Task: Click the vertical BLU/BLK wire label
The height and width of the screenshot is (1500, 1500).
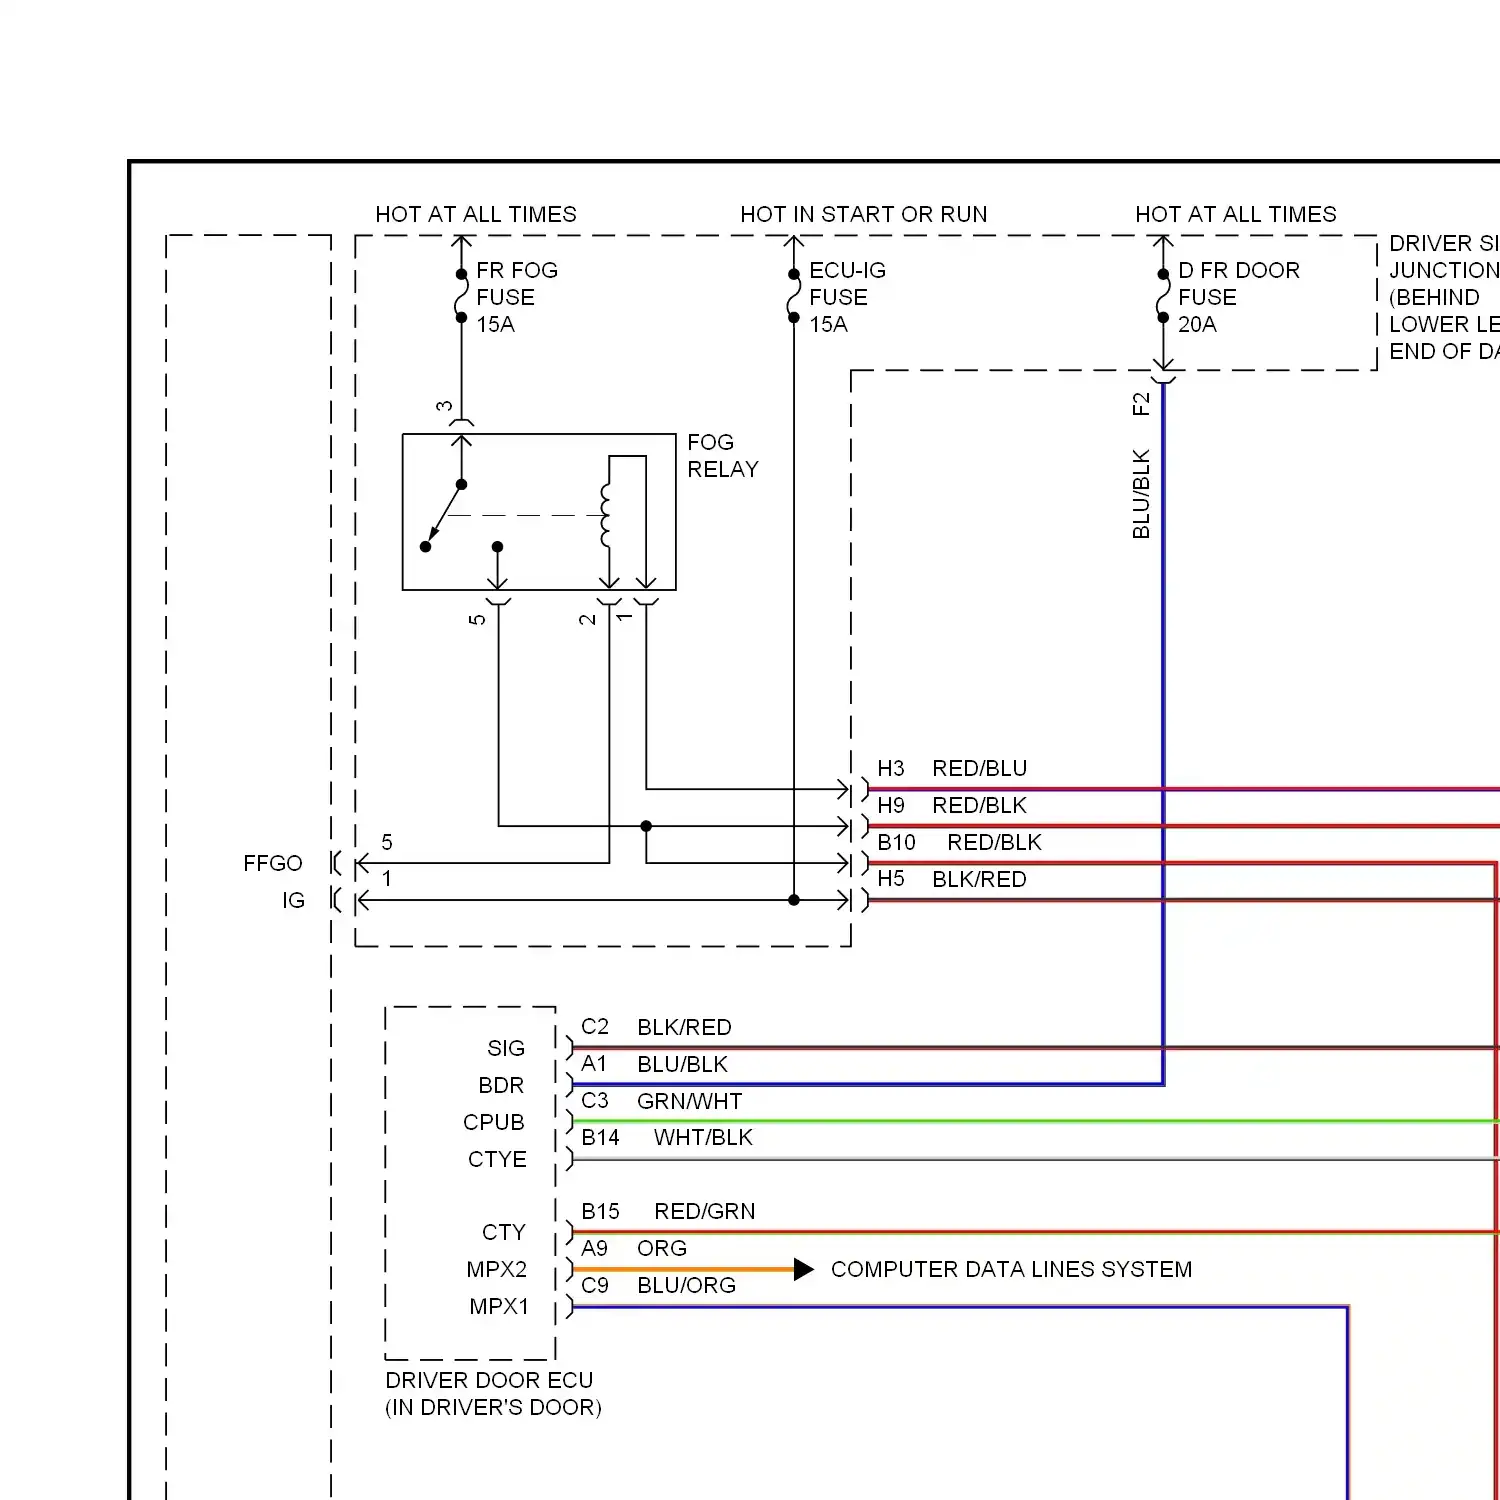Action: coord(1141,494)
